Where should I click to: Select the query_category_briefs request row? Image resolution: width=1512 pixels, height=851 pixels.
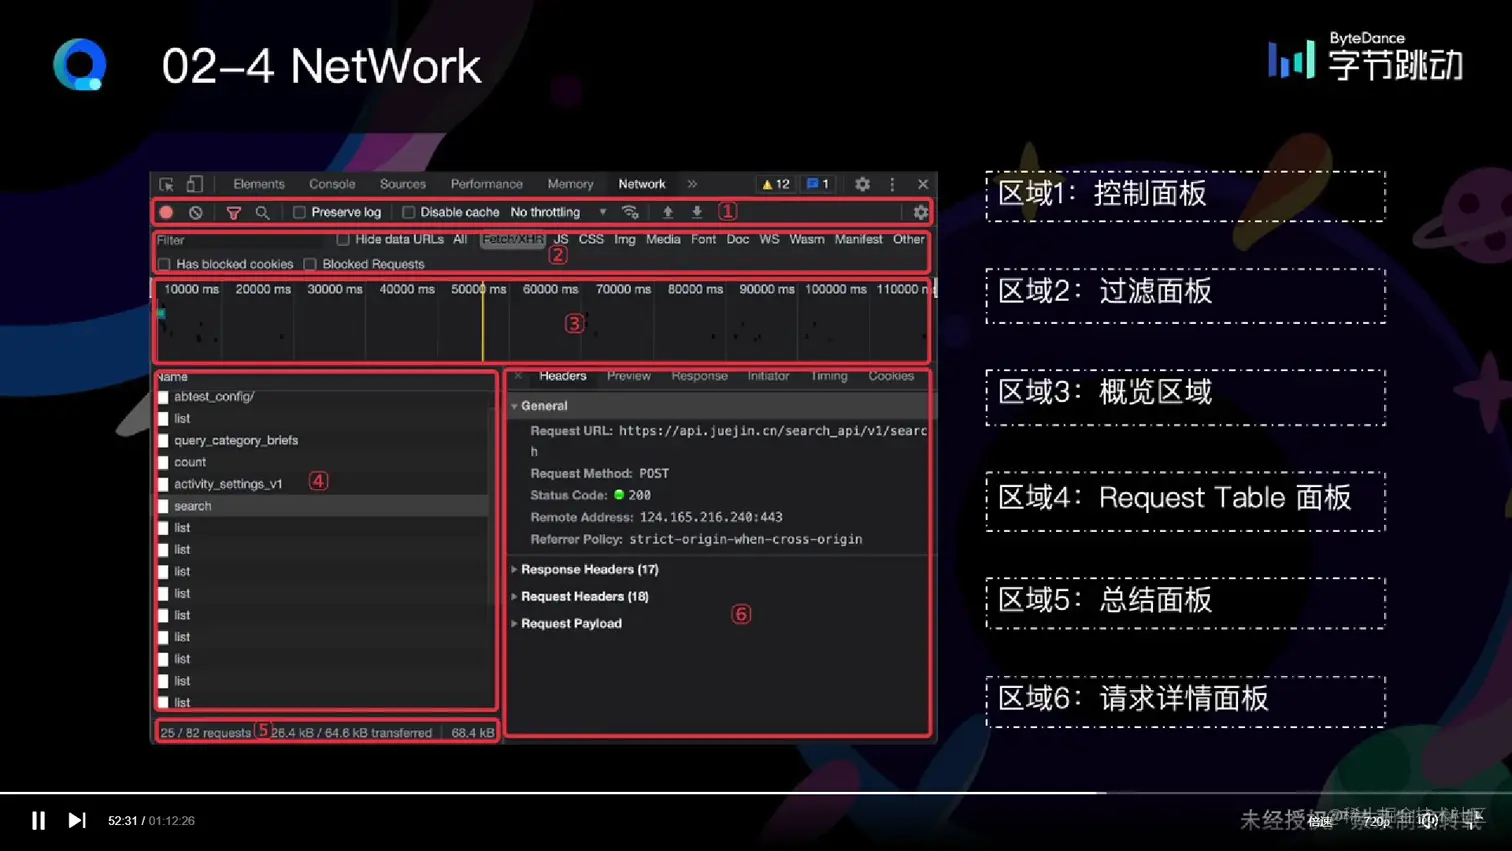pos(322,441)
